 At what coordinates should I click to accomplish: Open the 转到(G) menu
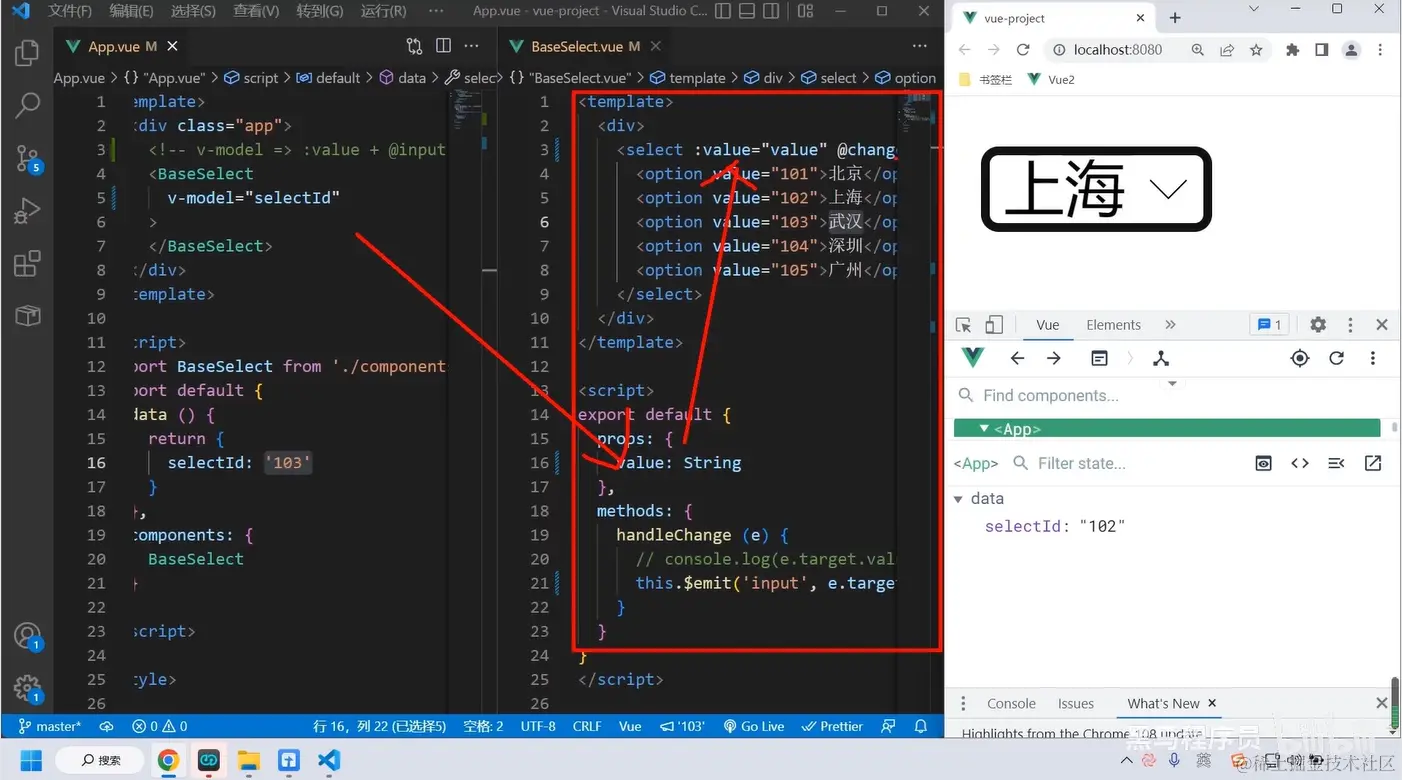(320, 11)
